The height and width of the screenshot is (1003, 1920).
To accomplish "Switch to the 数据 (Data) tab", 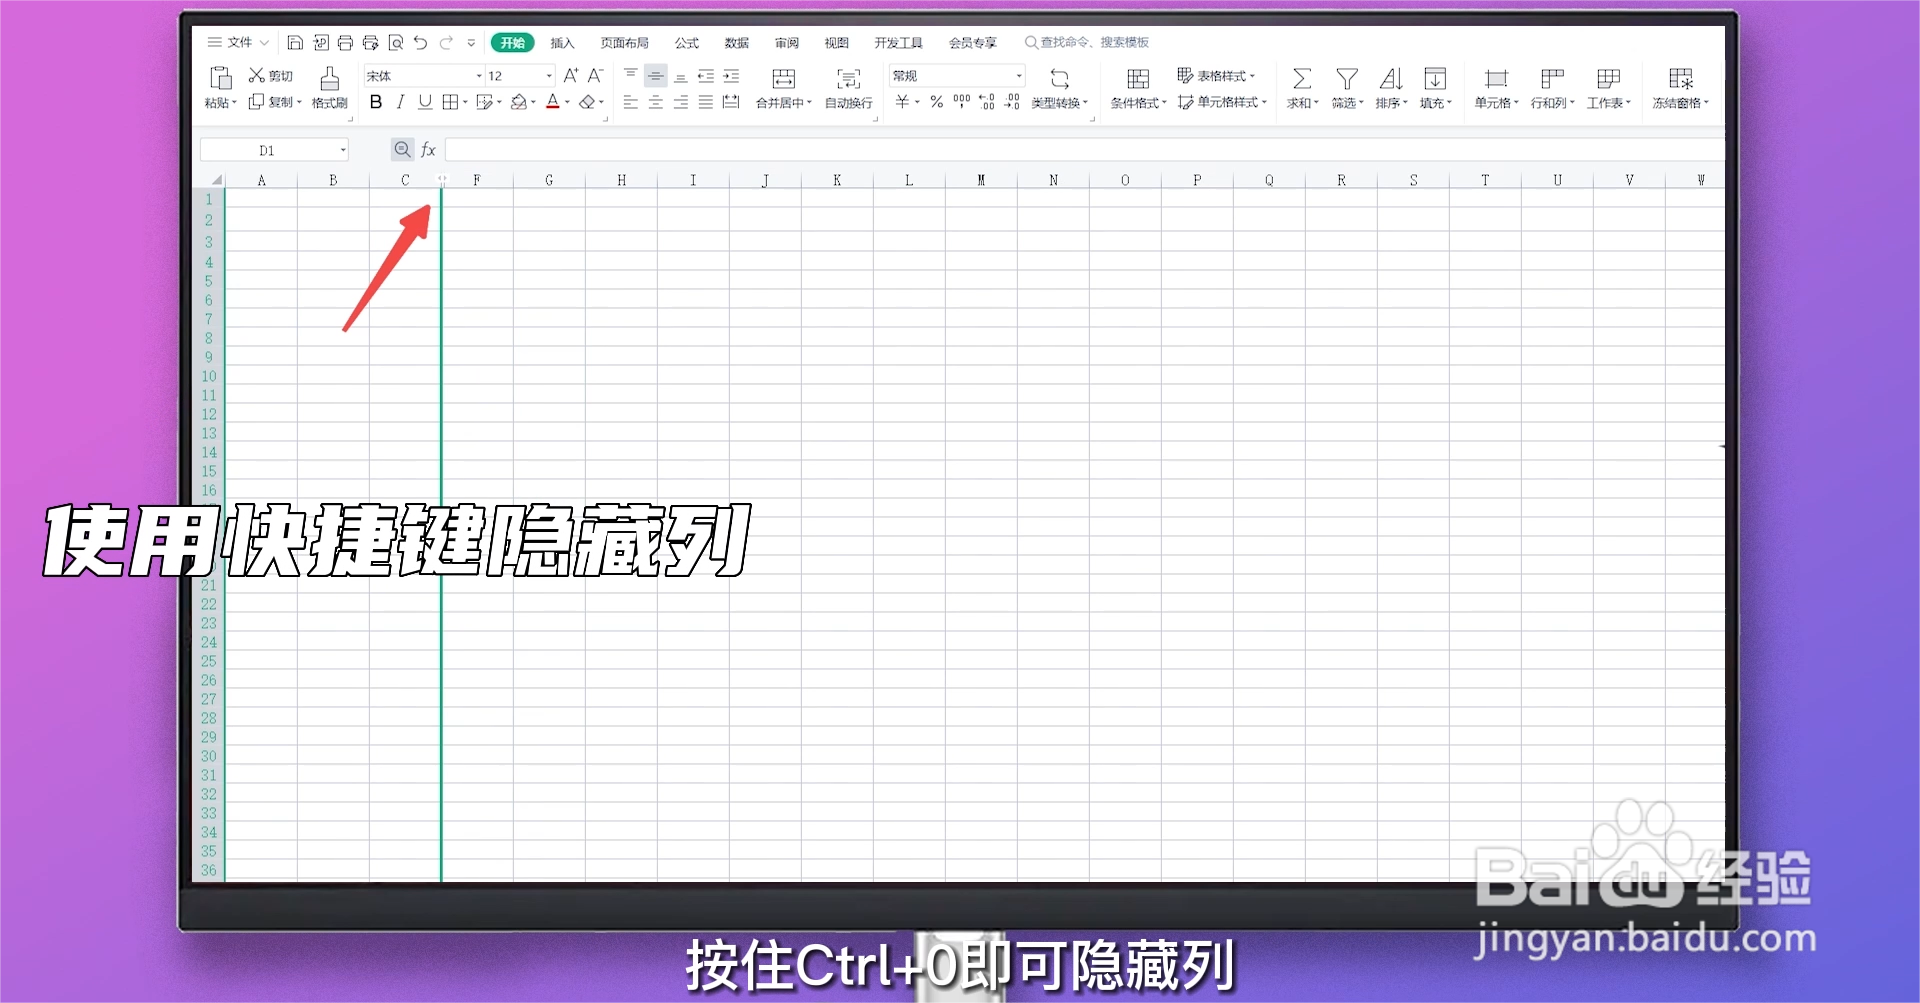I will click(737, 43).
